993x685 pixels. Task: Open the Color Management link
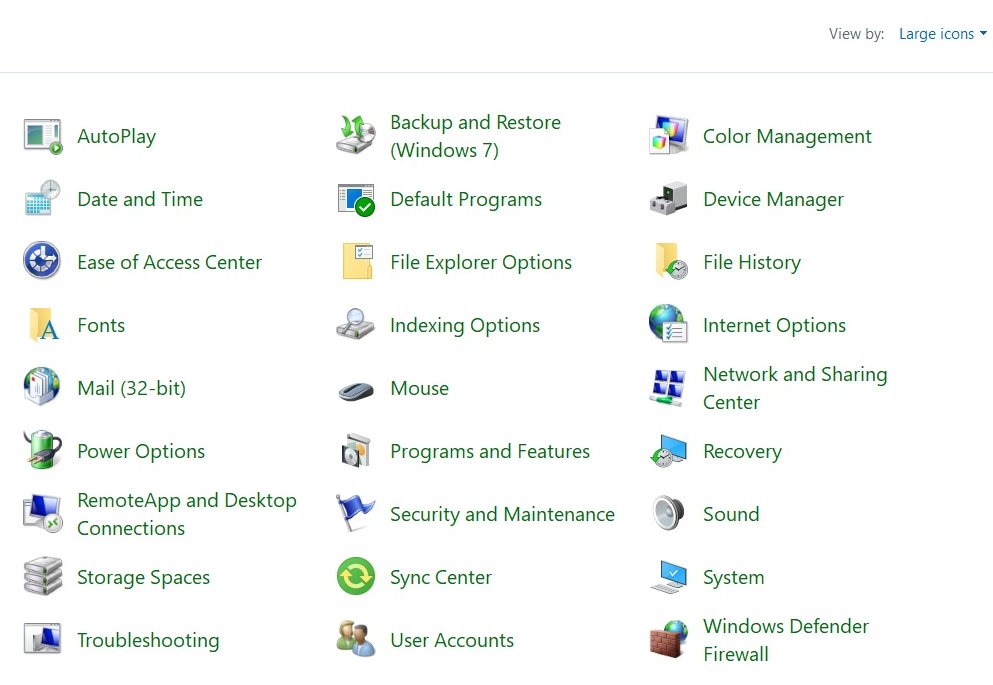[787, 137]
